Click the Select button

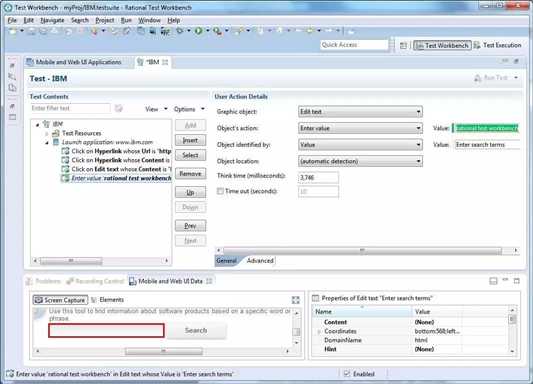pos(190,155)
